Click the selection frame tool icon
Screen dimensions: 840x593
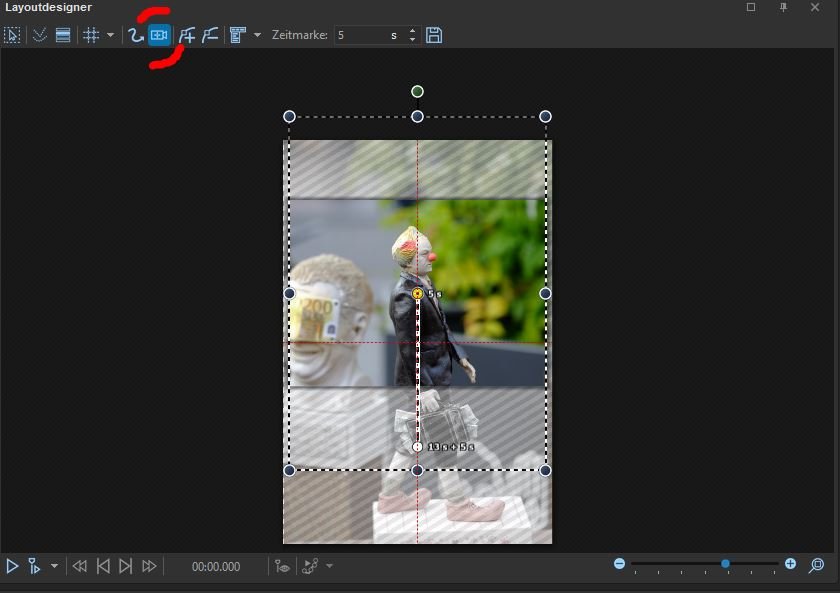(x=13, y=35)
